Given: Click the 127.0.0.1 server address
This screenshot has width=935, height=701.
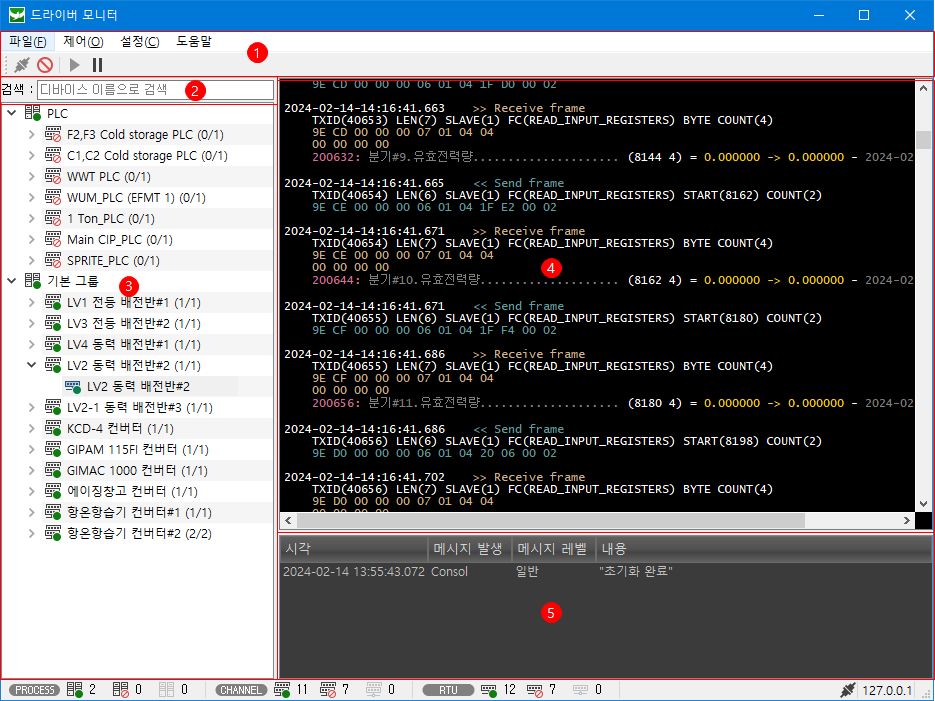Looking at the screenshot, I should 887,690.
